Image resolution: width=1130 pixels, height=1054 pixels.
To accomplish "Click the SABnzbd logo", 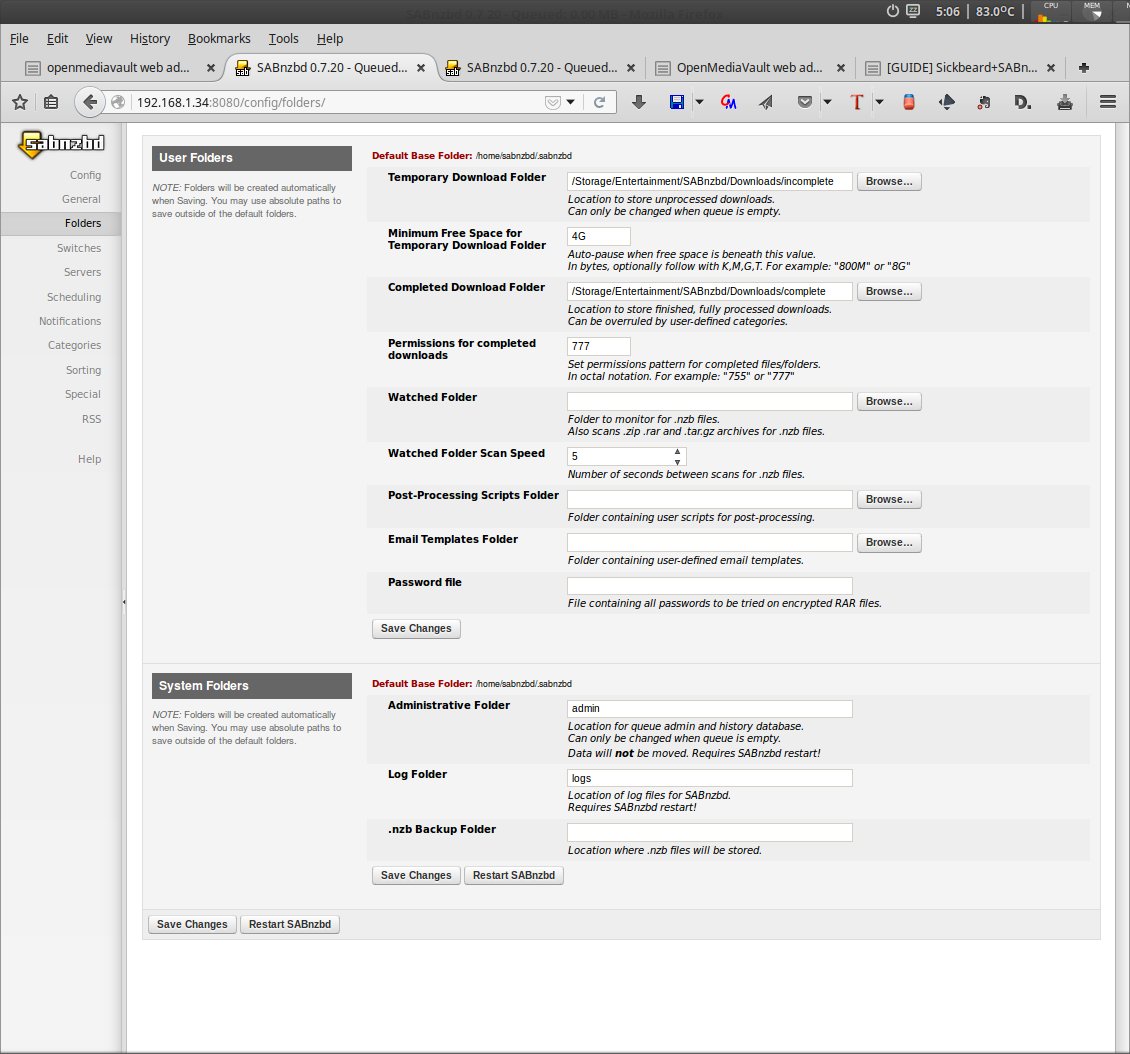I will pos(61,144).
